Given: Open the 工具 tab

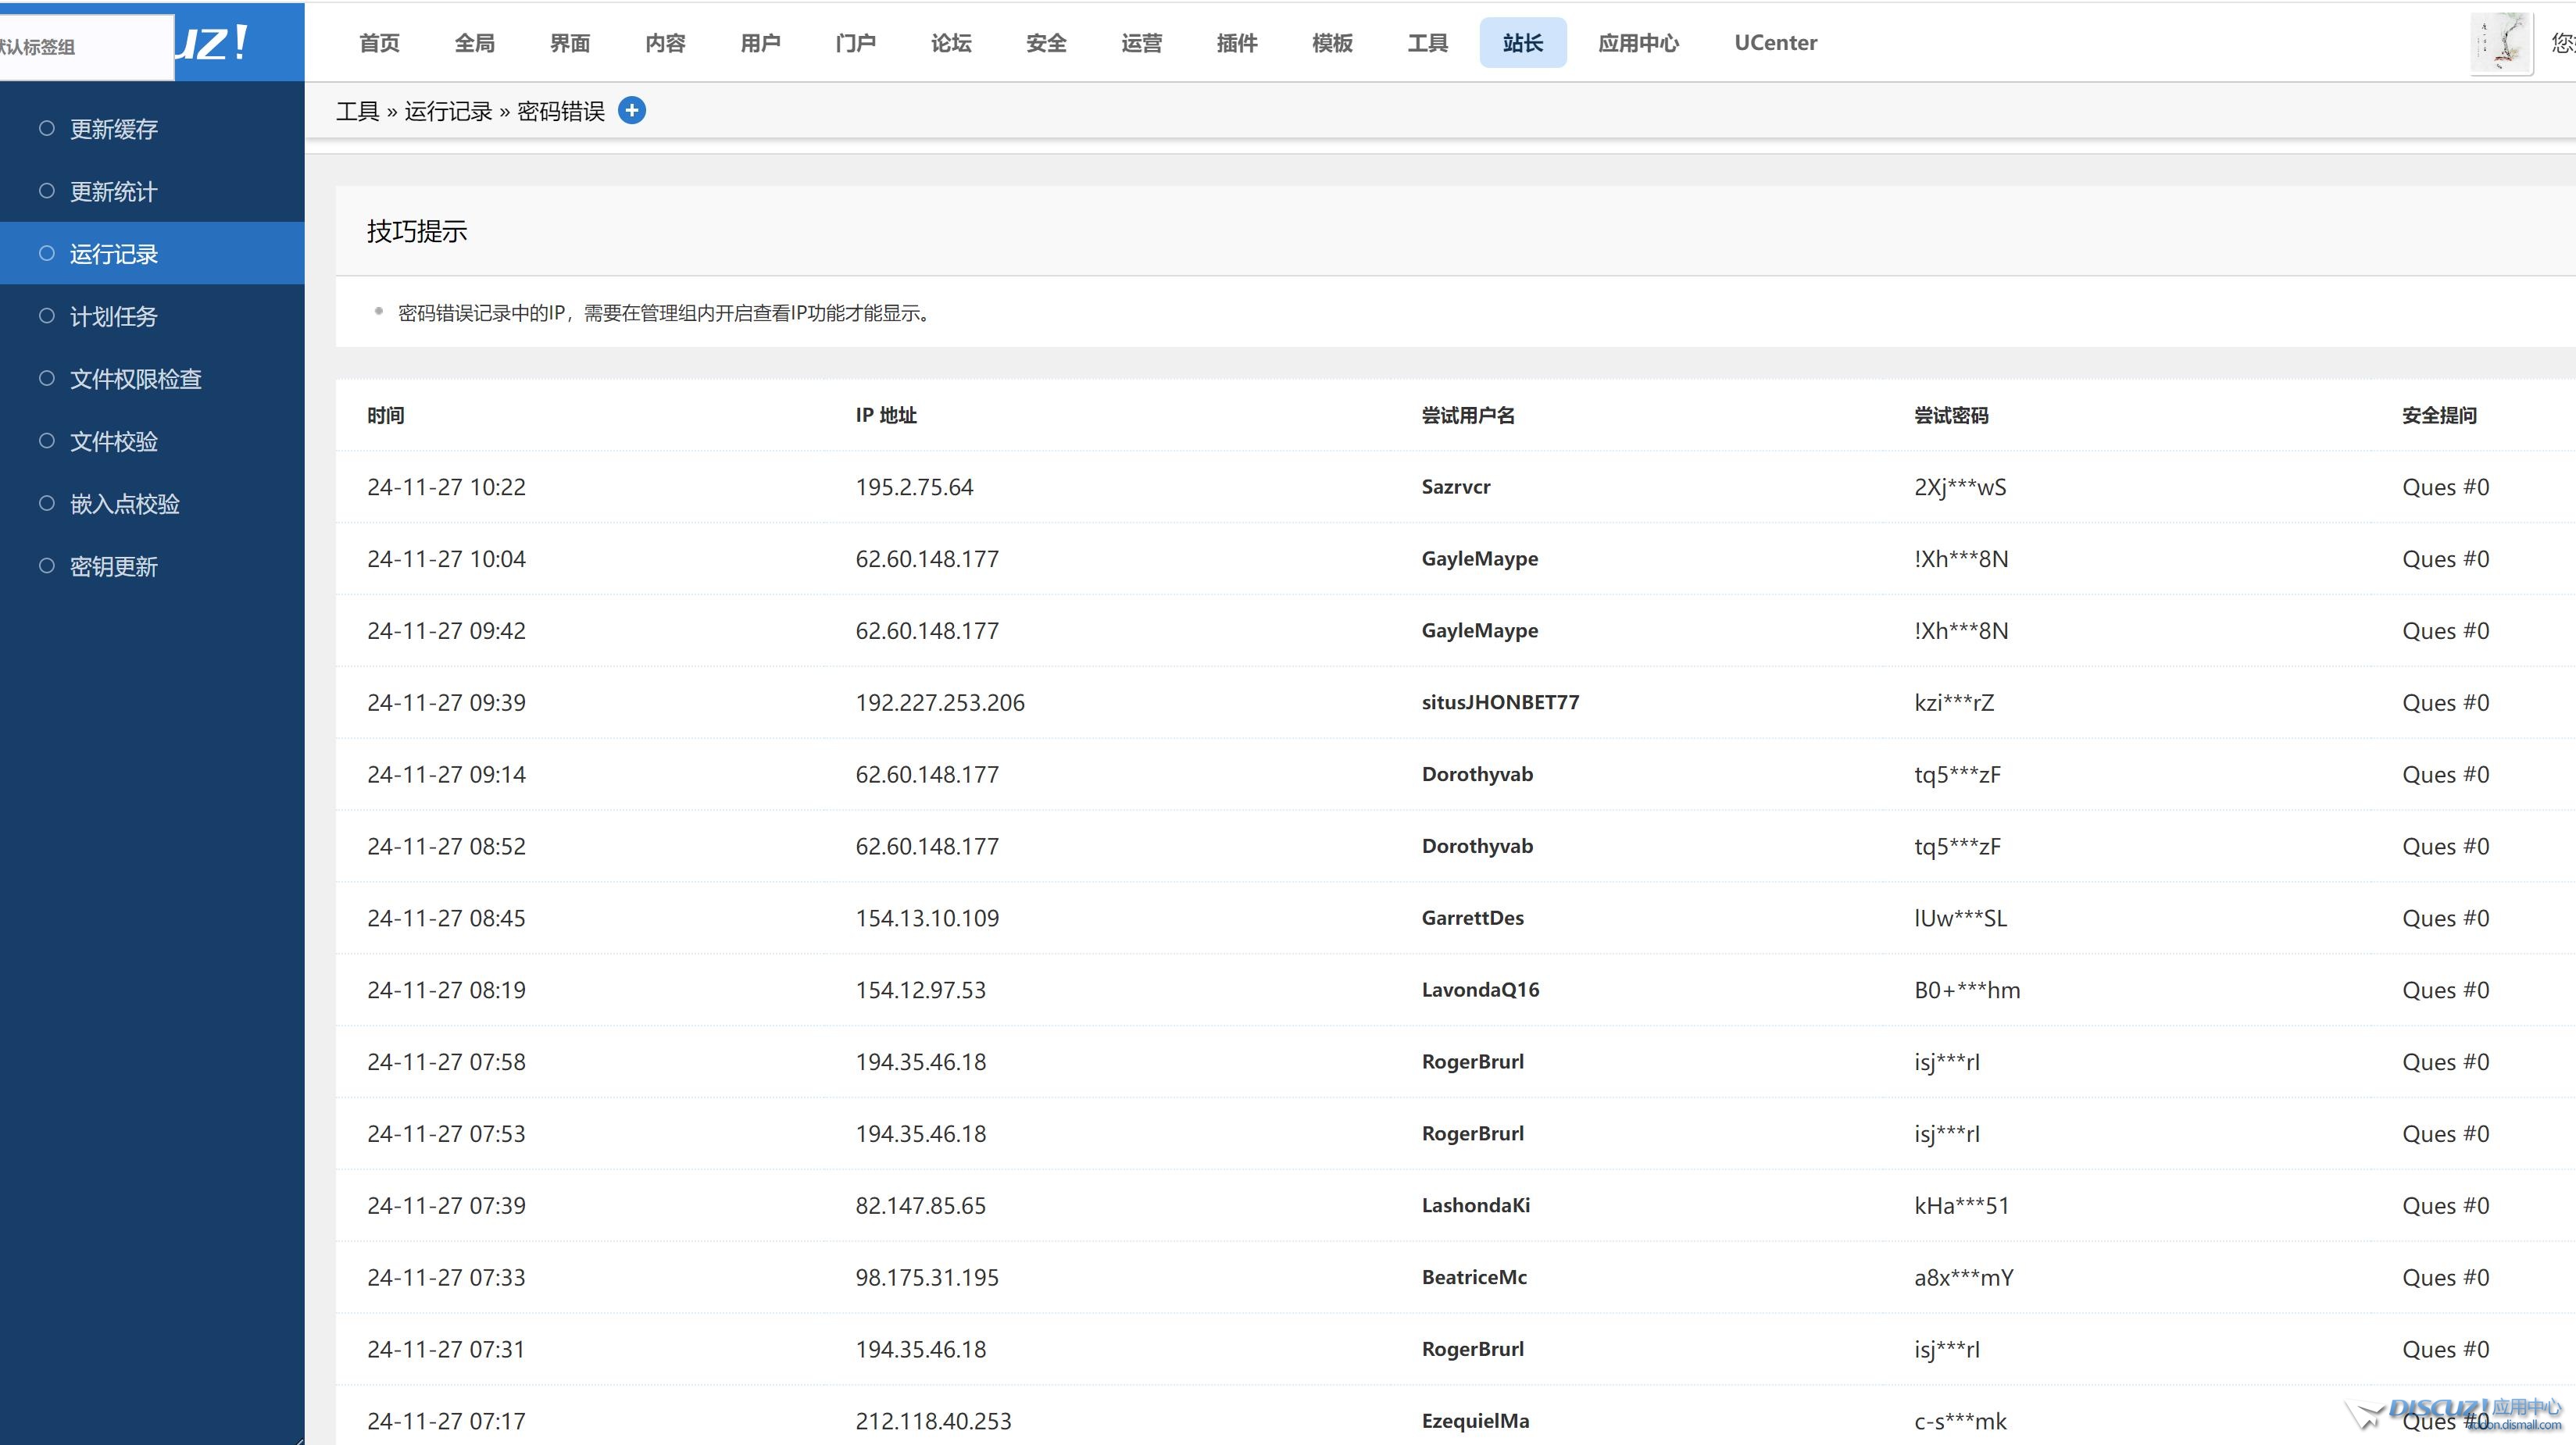Looking at the screenshot, I should pyautogui.click(x=1427, y=43).
